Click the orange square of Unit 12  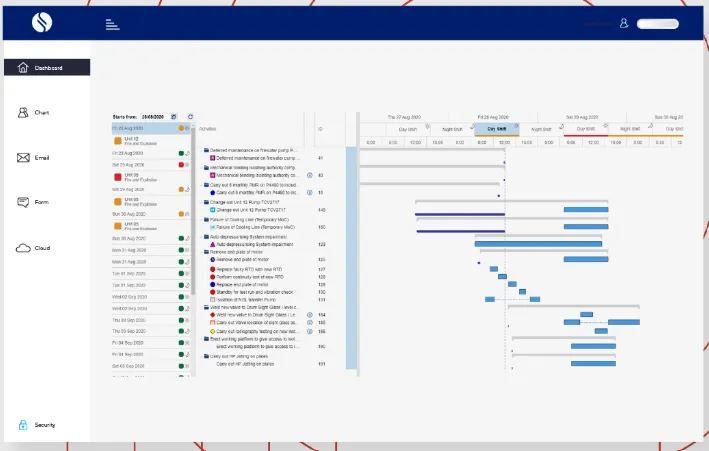point(118,141)
